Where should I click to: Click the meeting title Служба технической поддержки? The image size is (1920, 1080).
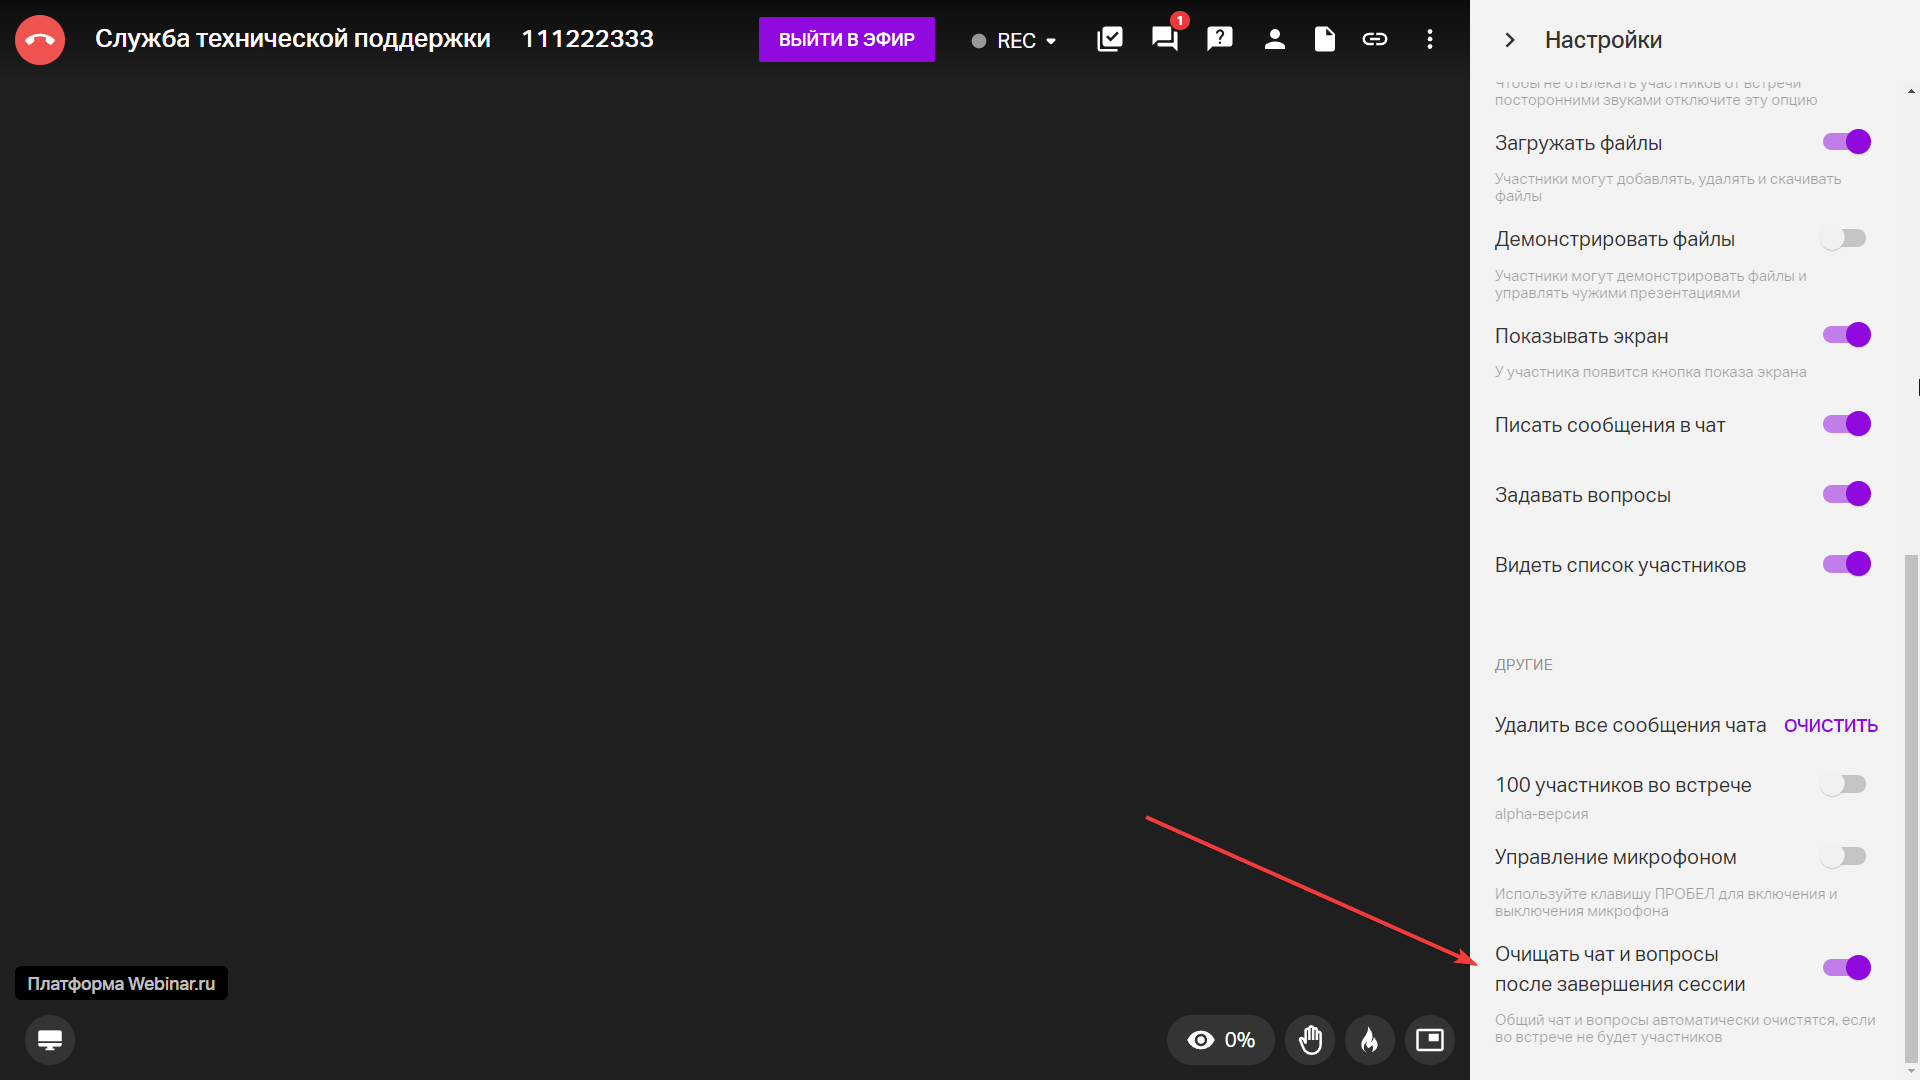[x=293, y=39]
